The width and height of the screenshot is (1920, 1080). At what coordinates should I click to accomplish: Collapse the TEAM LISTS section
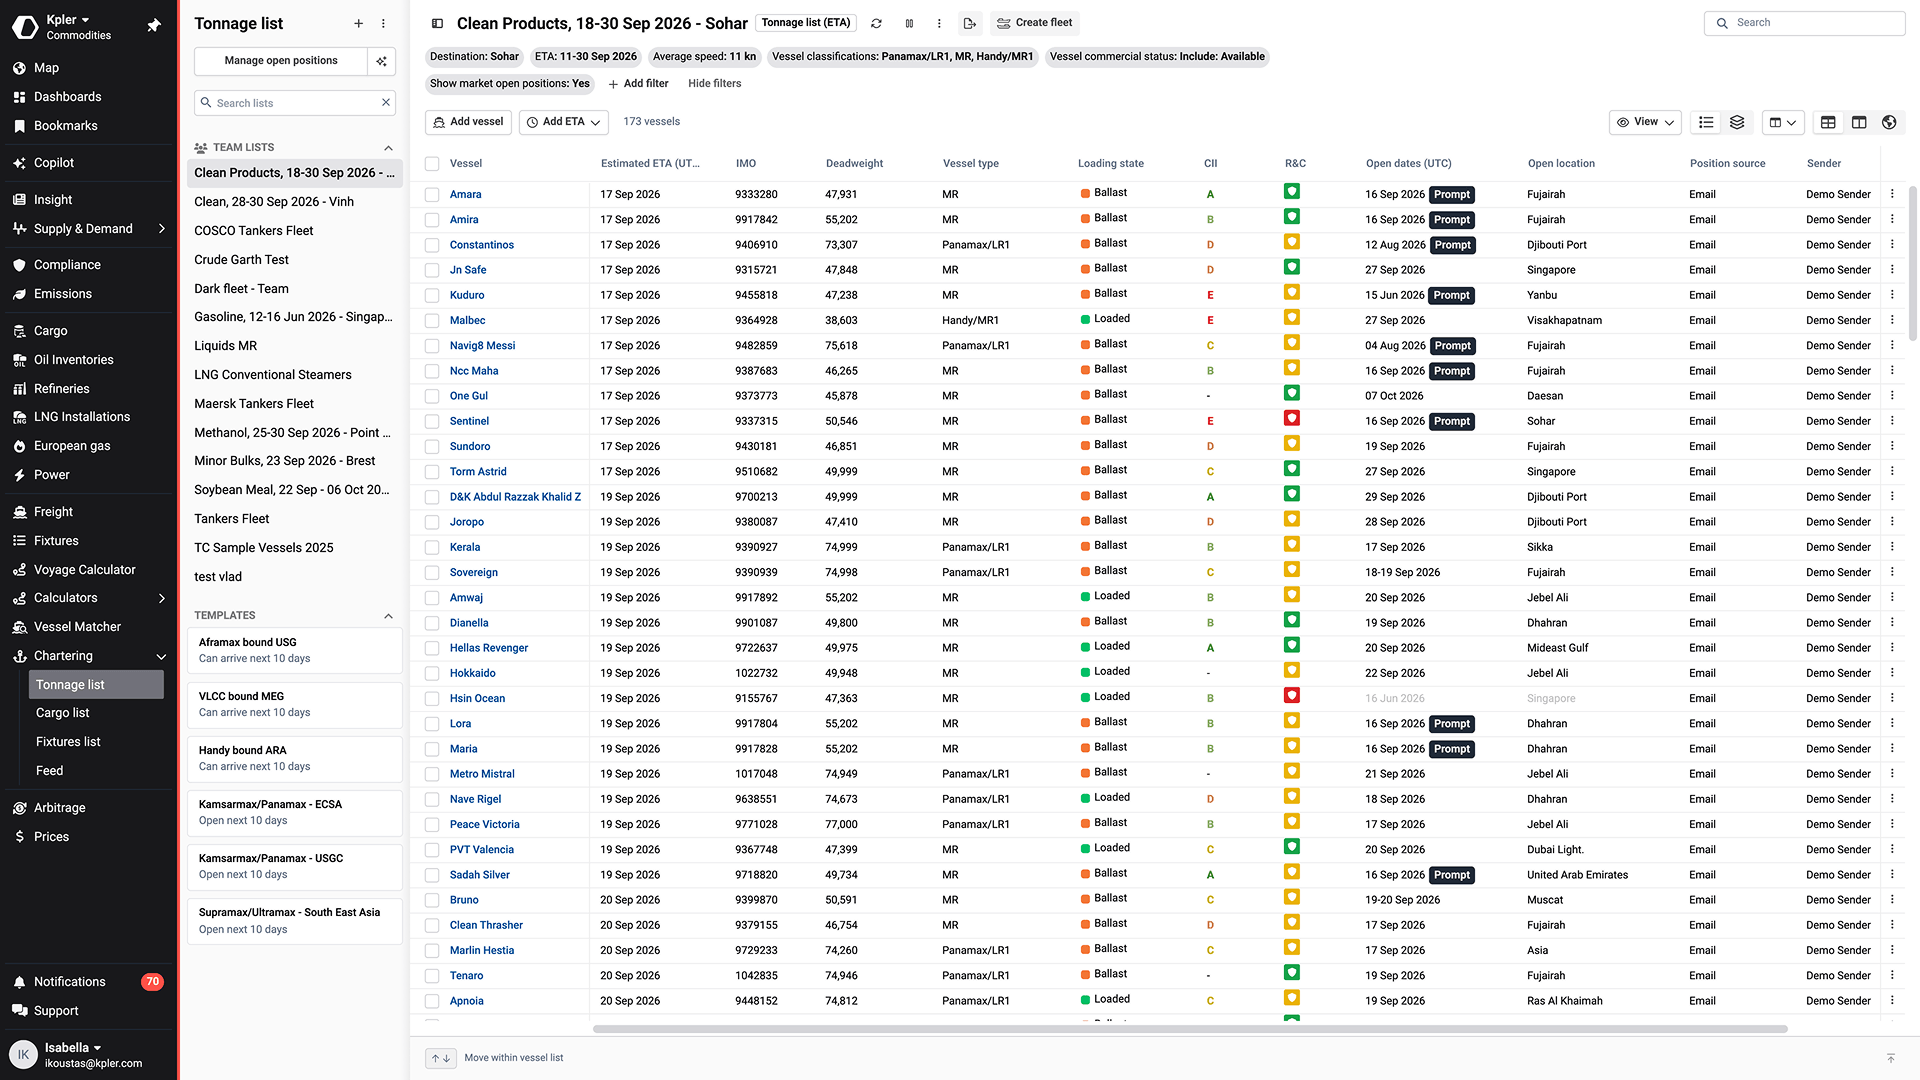388,148
